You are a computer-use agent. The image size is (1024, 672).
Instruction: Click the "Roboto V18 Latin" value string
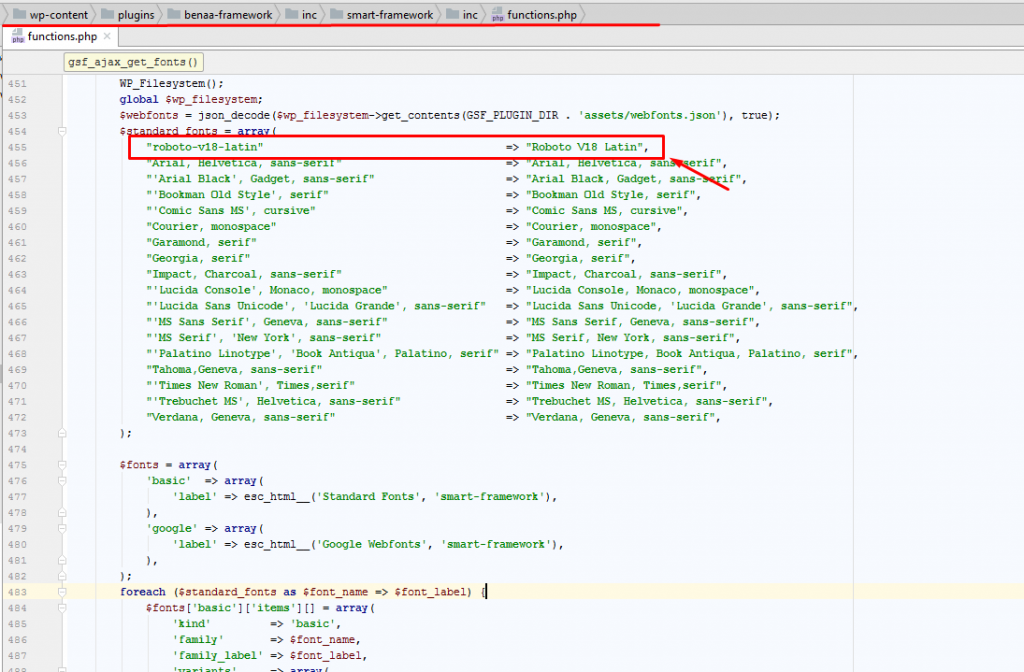tap(584, 147)
